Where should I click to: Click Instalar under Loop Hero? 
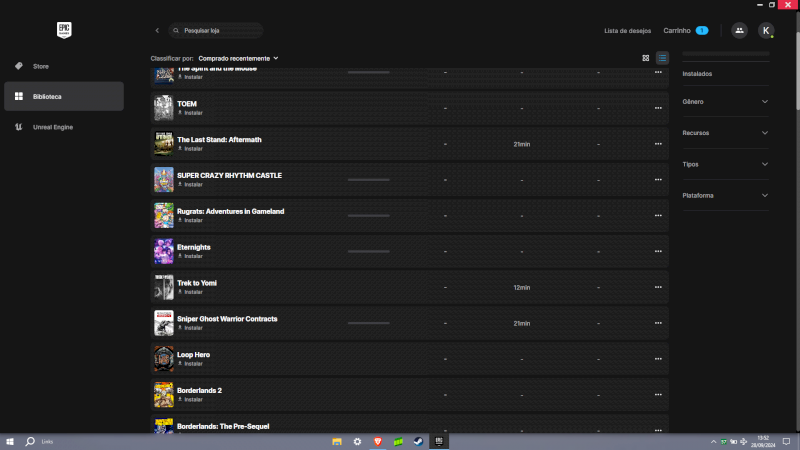coord(190,364)
